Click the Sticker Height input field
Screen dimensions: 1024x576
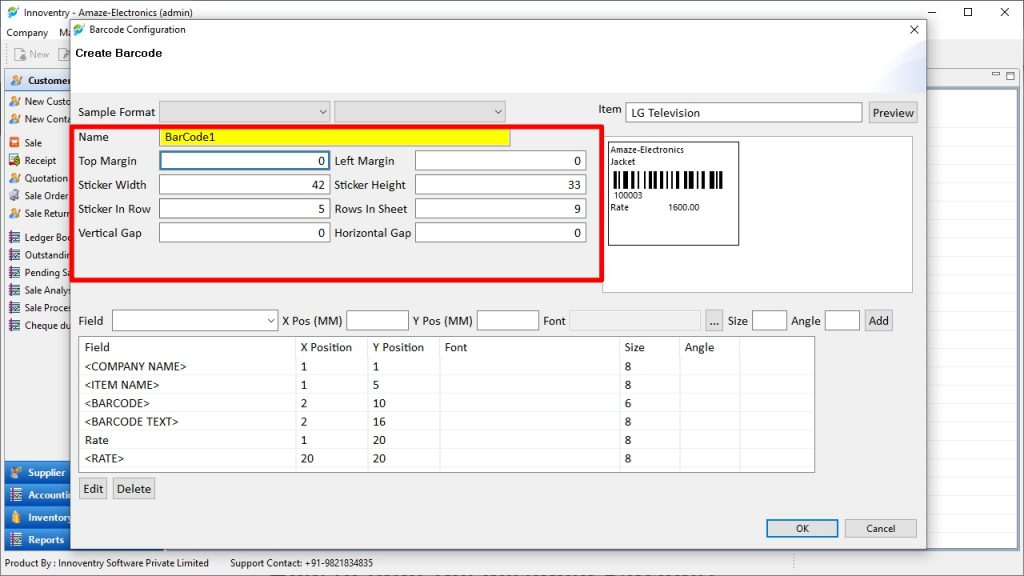coord(500,185)
